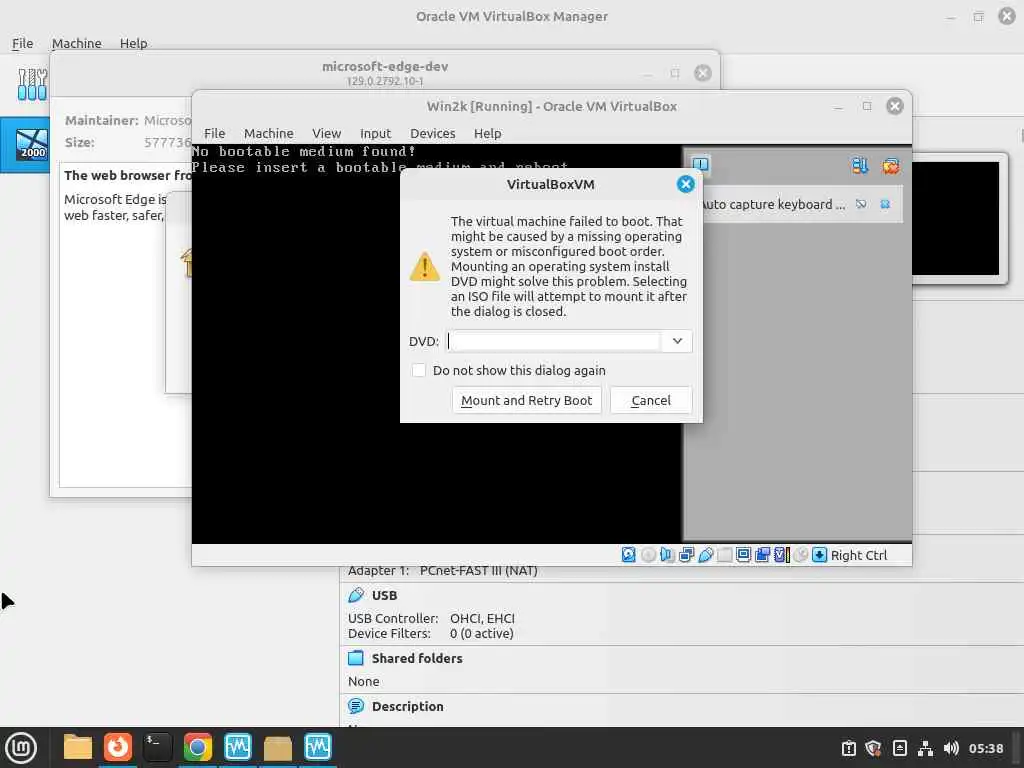Open the Devices menu in VM window
The width and height of the screenshot is (1024, 768).
point(432,133)
